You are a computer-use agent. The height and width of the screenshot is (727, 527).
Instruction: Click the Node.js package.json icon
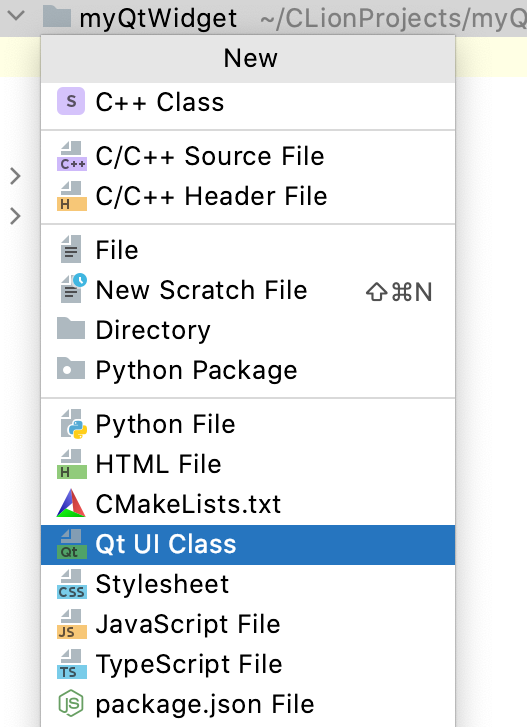point(71,704)
